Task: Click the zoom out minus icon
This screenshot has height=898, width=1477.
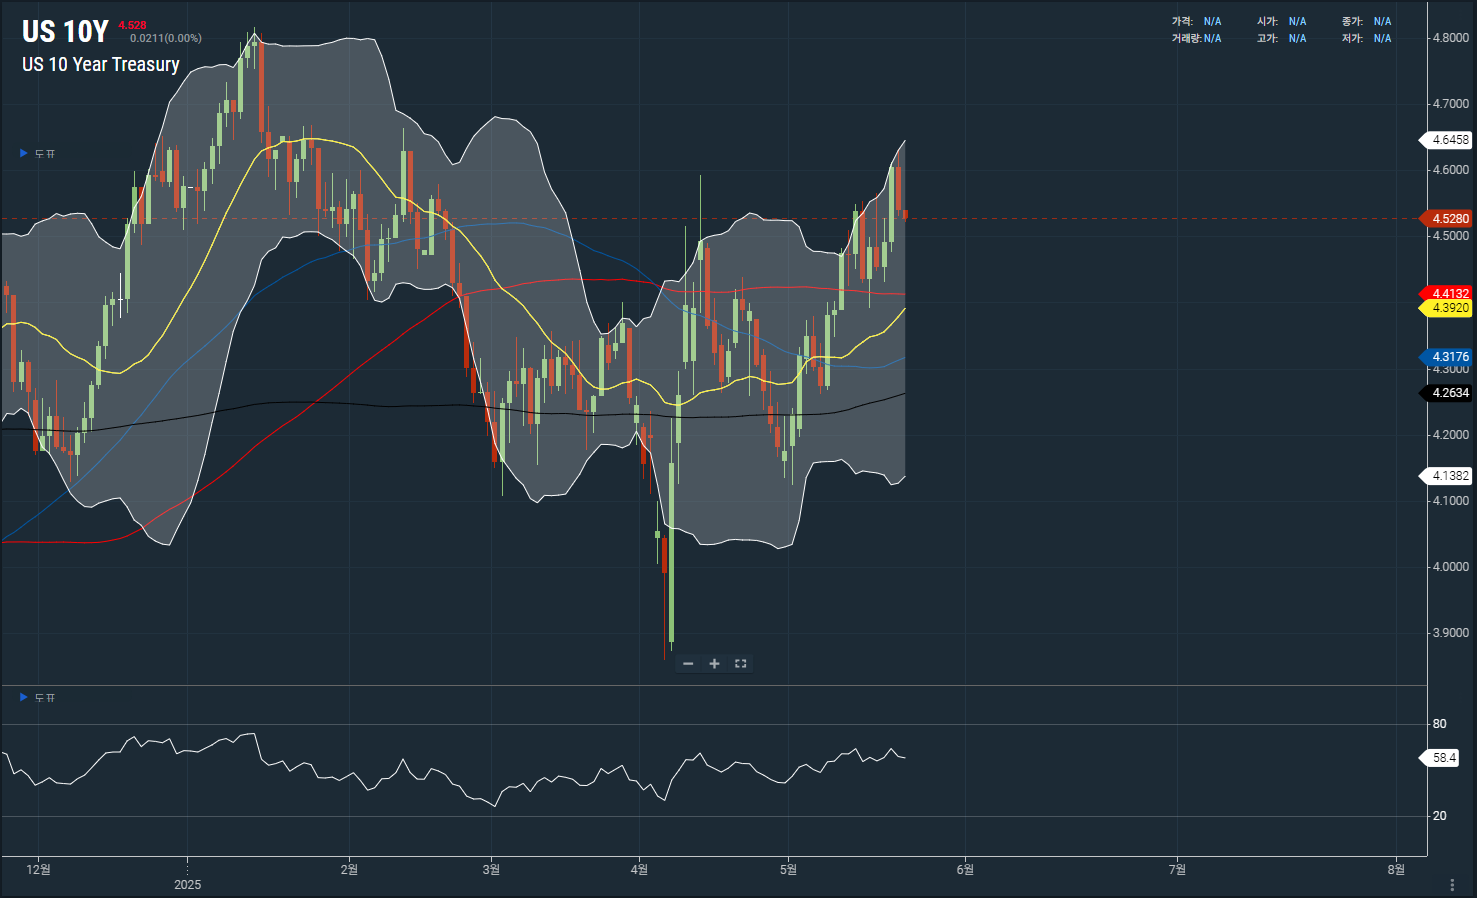Action: 688,664
